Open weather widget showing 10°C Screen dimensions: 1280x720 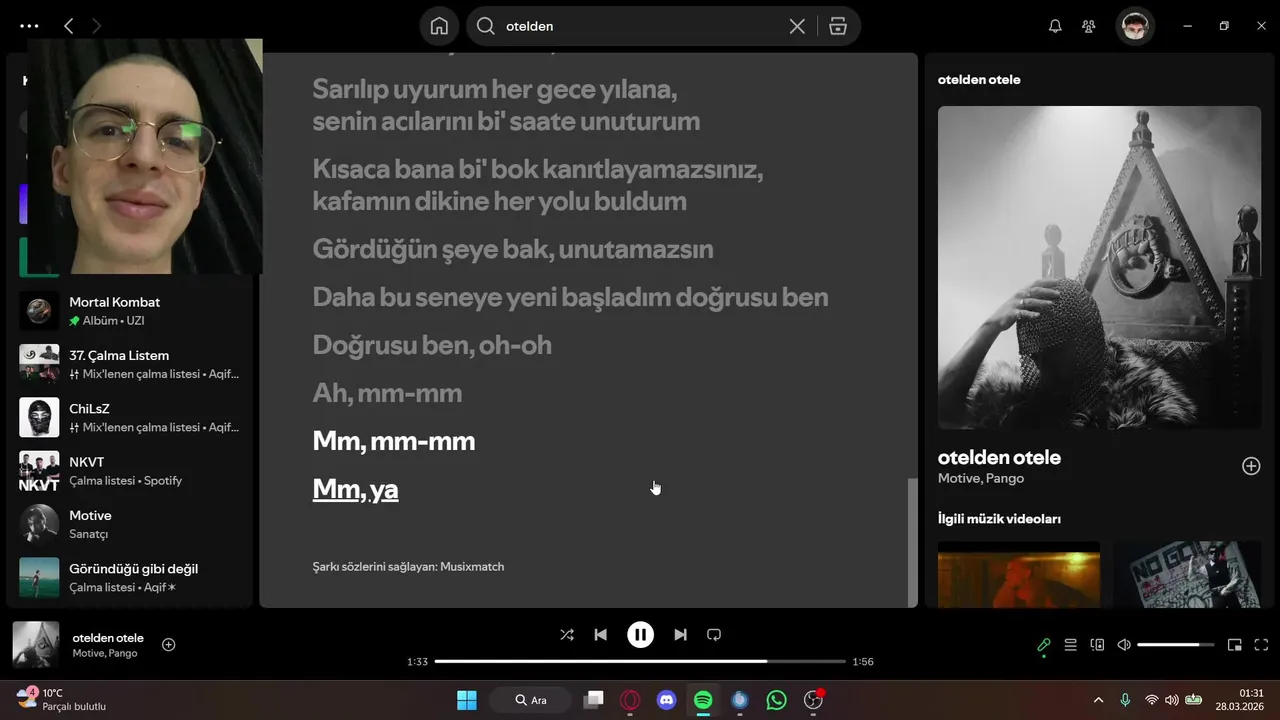pos(62,699)
